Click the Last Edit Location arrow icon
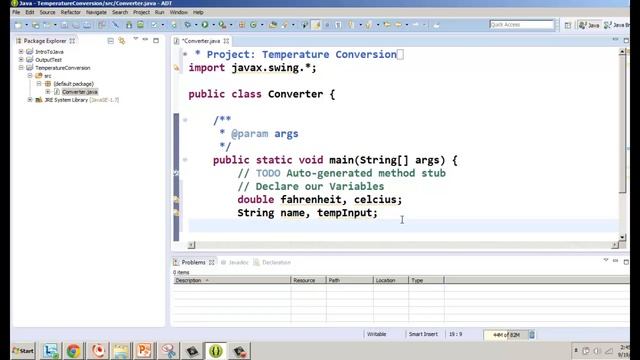Viewport: 640px width, 360px height. pos(387,25)
